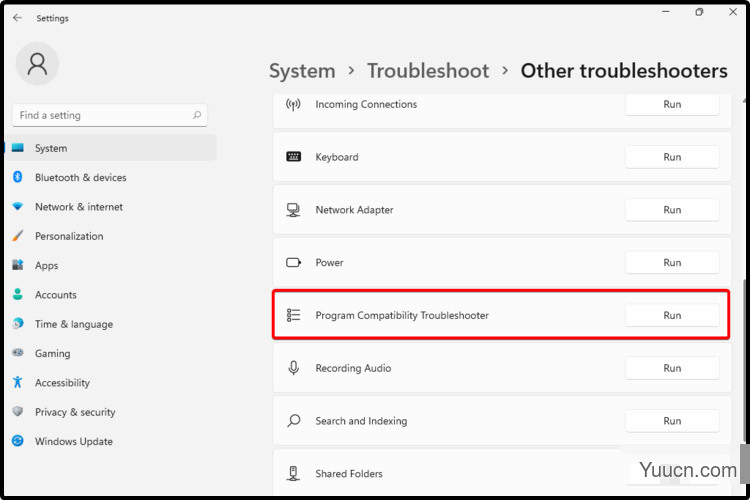Select the Incoming Connections label
750x500 pixels.
(x=366, y=104)
